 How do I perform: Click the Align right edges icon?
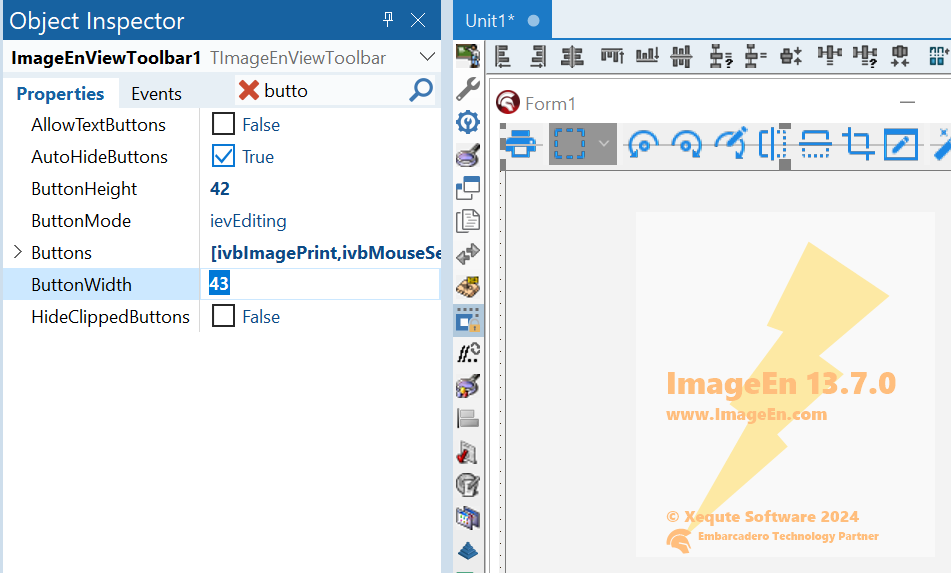point(538,56)
